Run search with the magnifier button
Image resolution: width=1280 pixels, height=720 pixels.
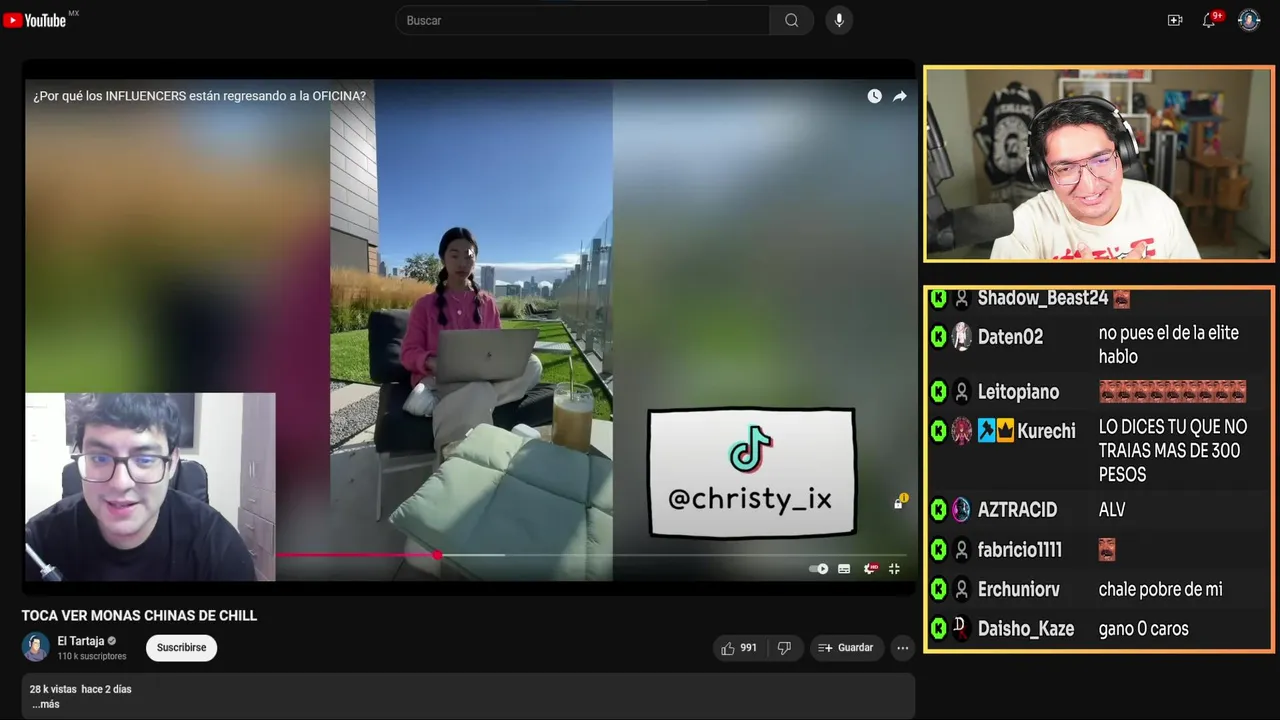click(x=791, y=20)
